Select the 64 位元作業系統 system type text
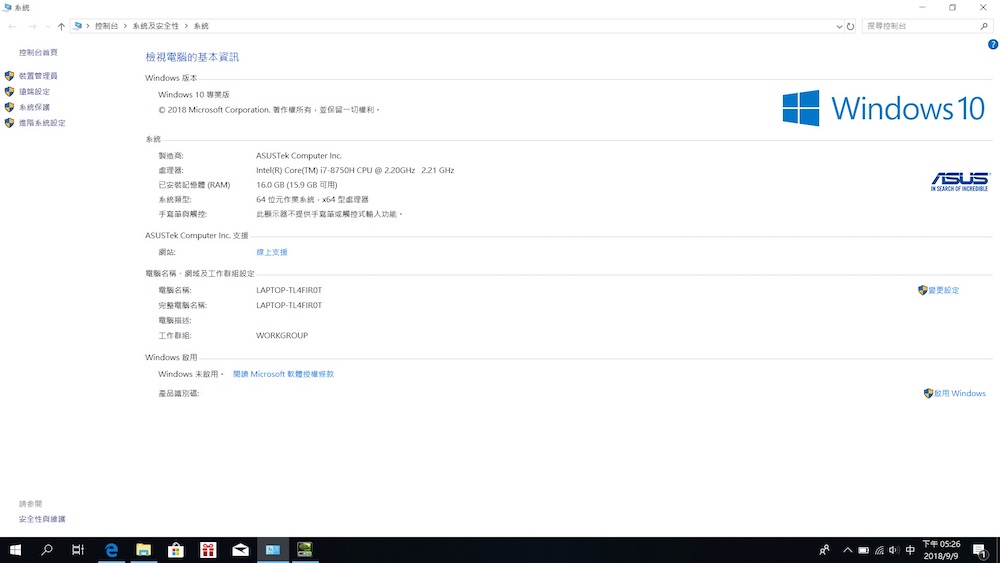1000x563 pixels. click(x=312, y=200)
